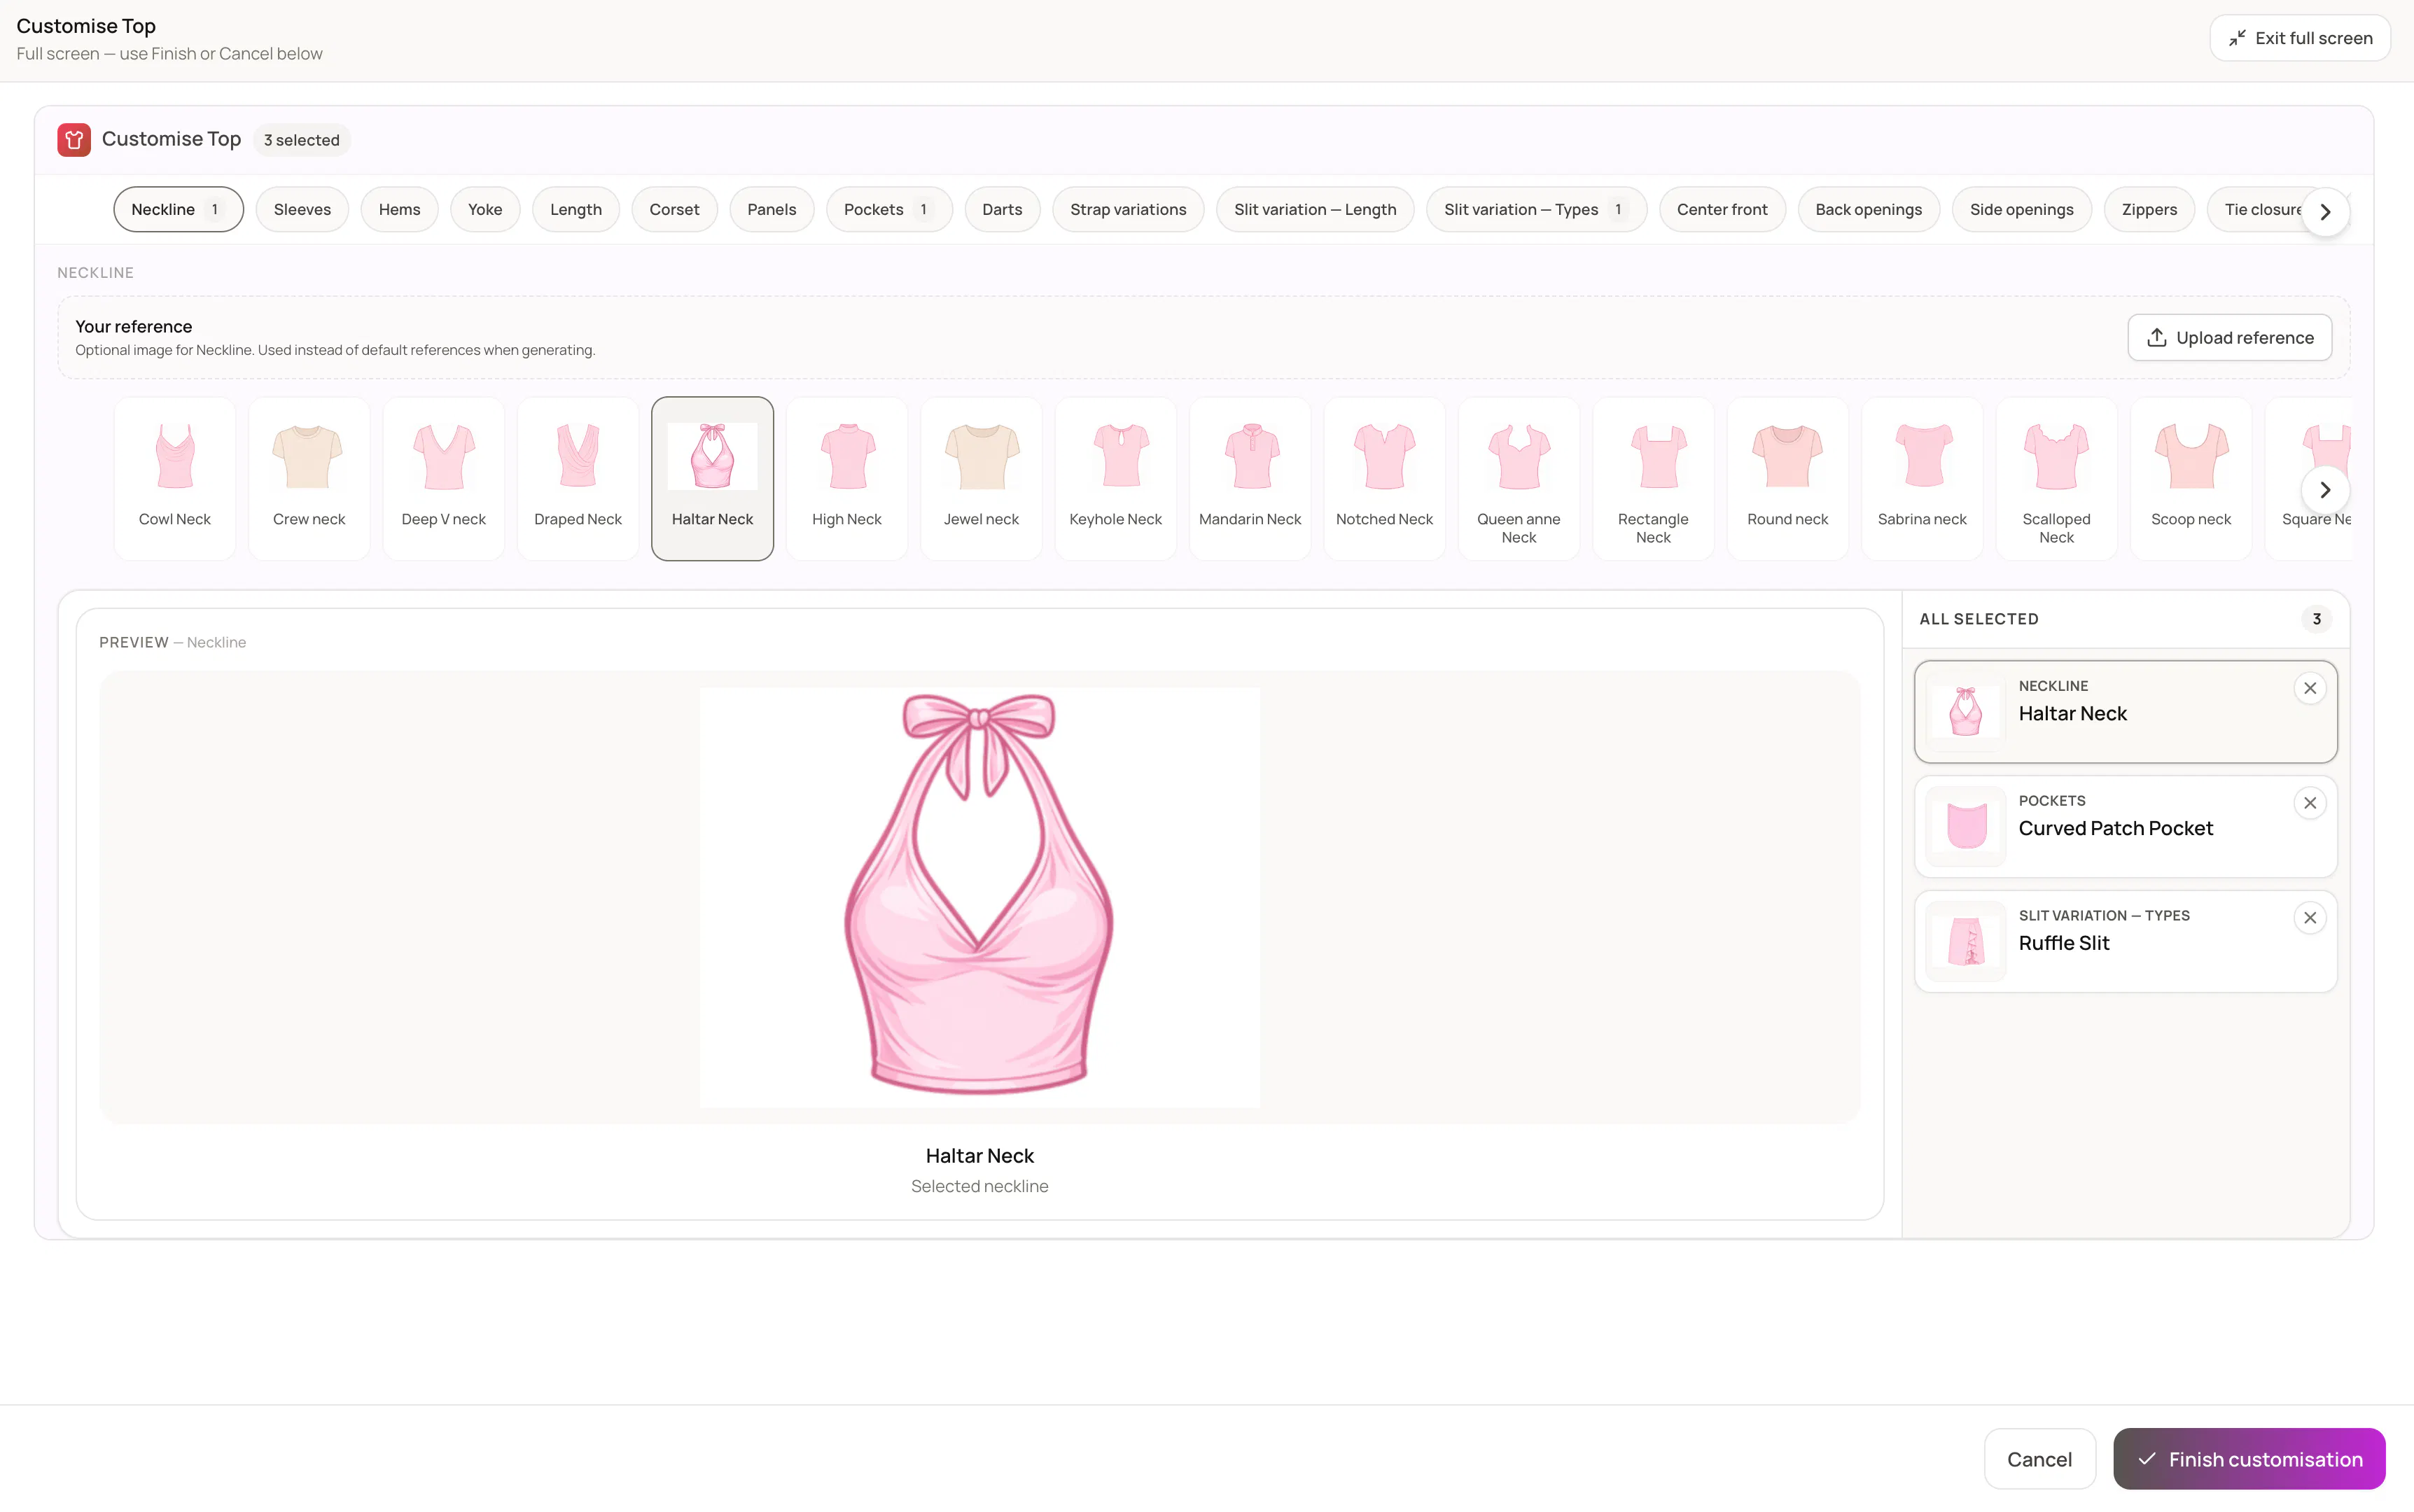Select the partially visible Square Neck card
Image resolution: width=2414 pixels, height=1512 pixels.
[2308, 479]
